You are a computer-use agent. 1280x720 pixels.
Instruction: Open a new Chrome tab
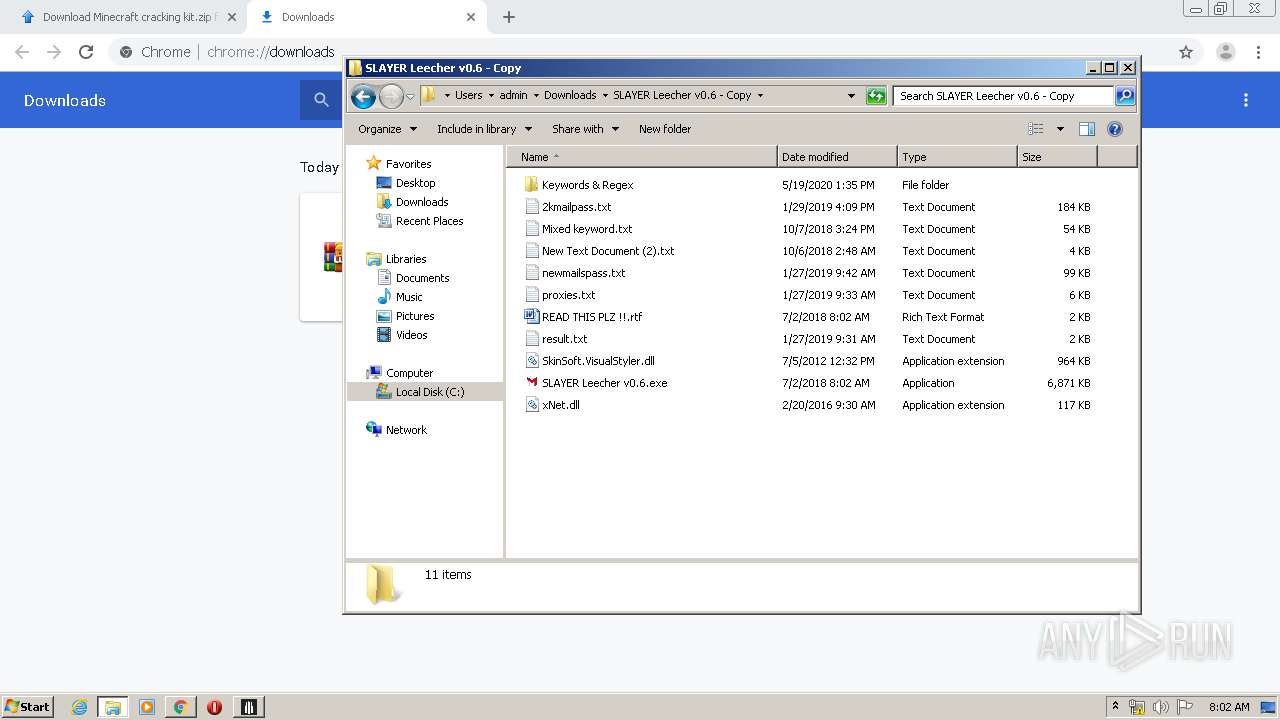pyautogui.click(x=509, y=17)
